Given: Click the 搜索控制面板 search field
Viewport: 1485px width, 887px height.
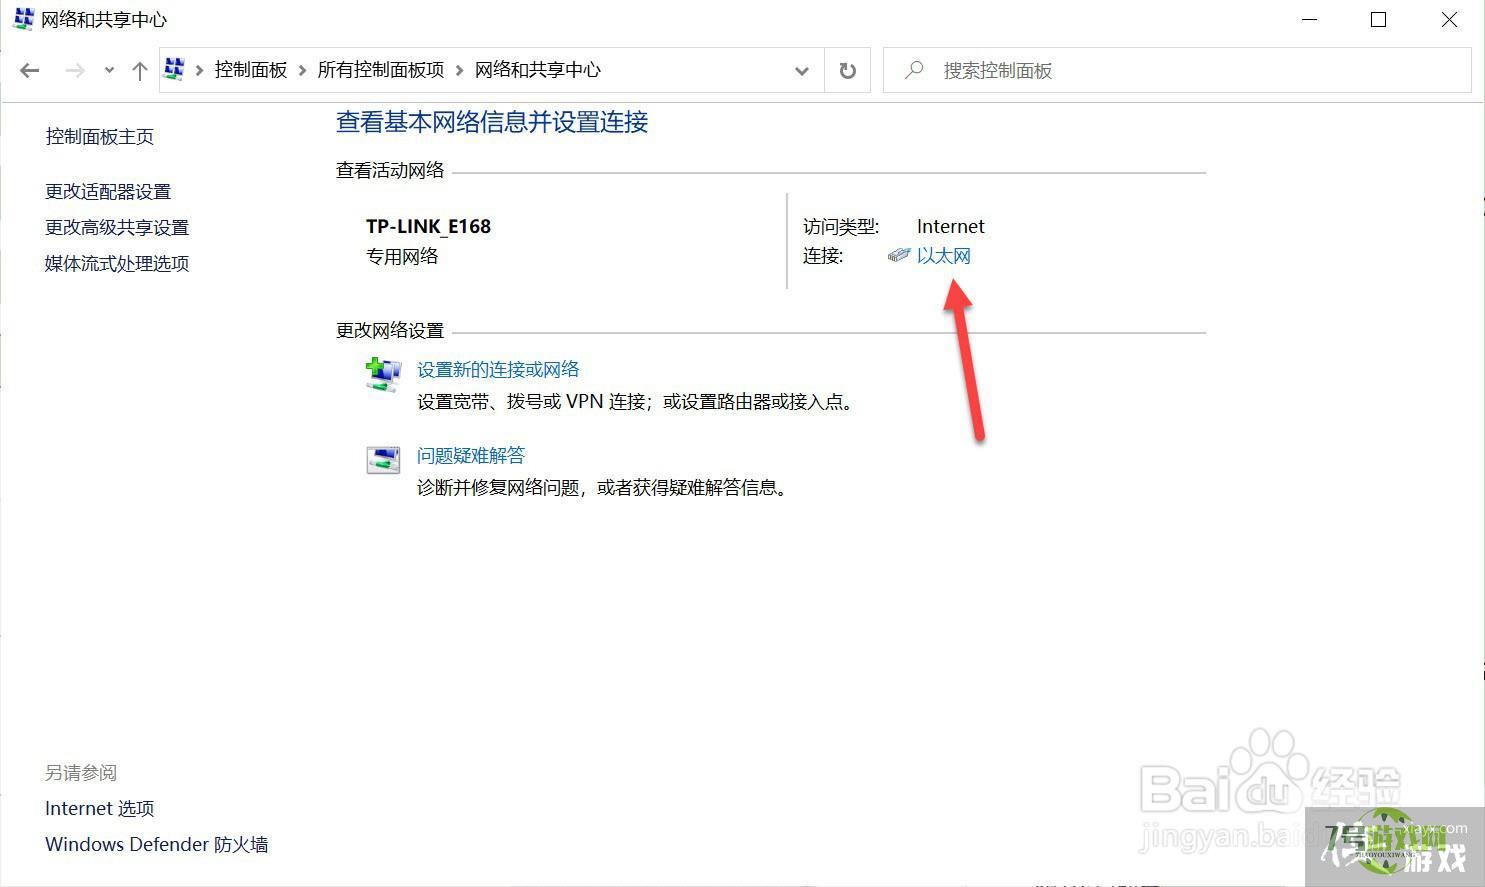Looking at the screenshot, I should tap(1177, 71).
